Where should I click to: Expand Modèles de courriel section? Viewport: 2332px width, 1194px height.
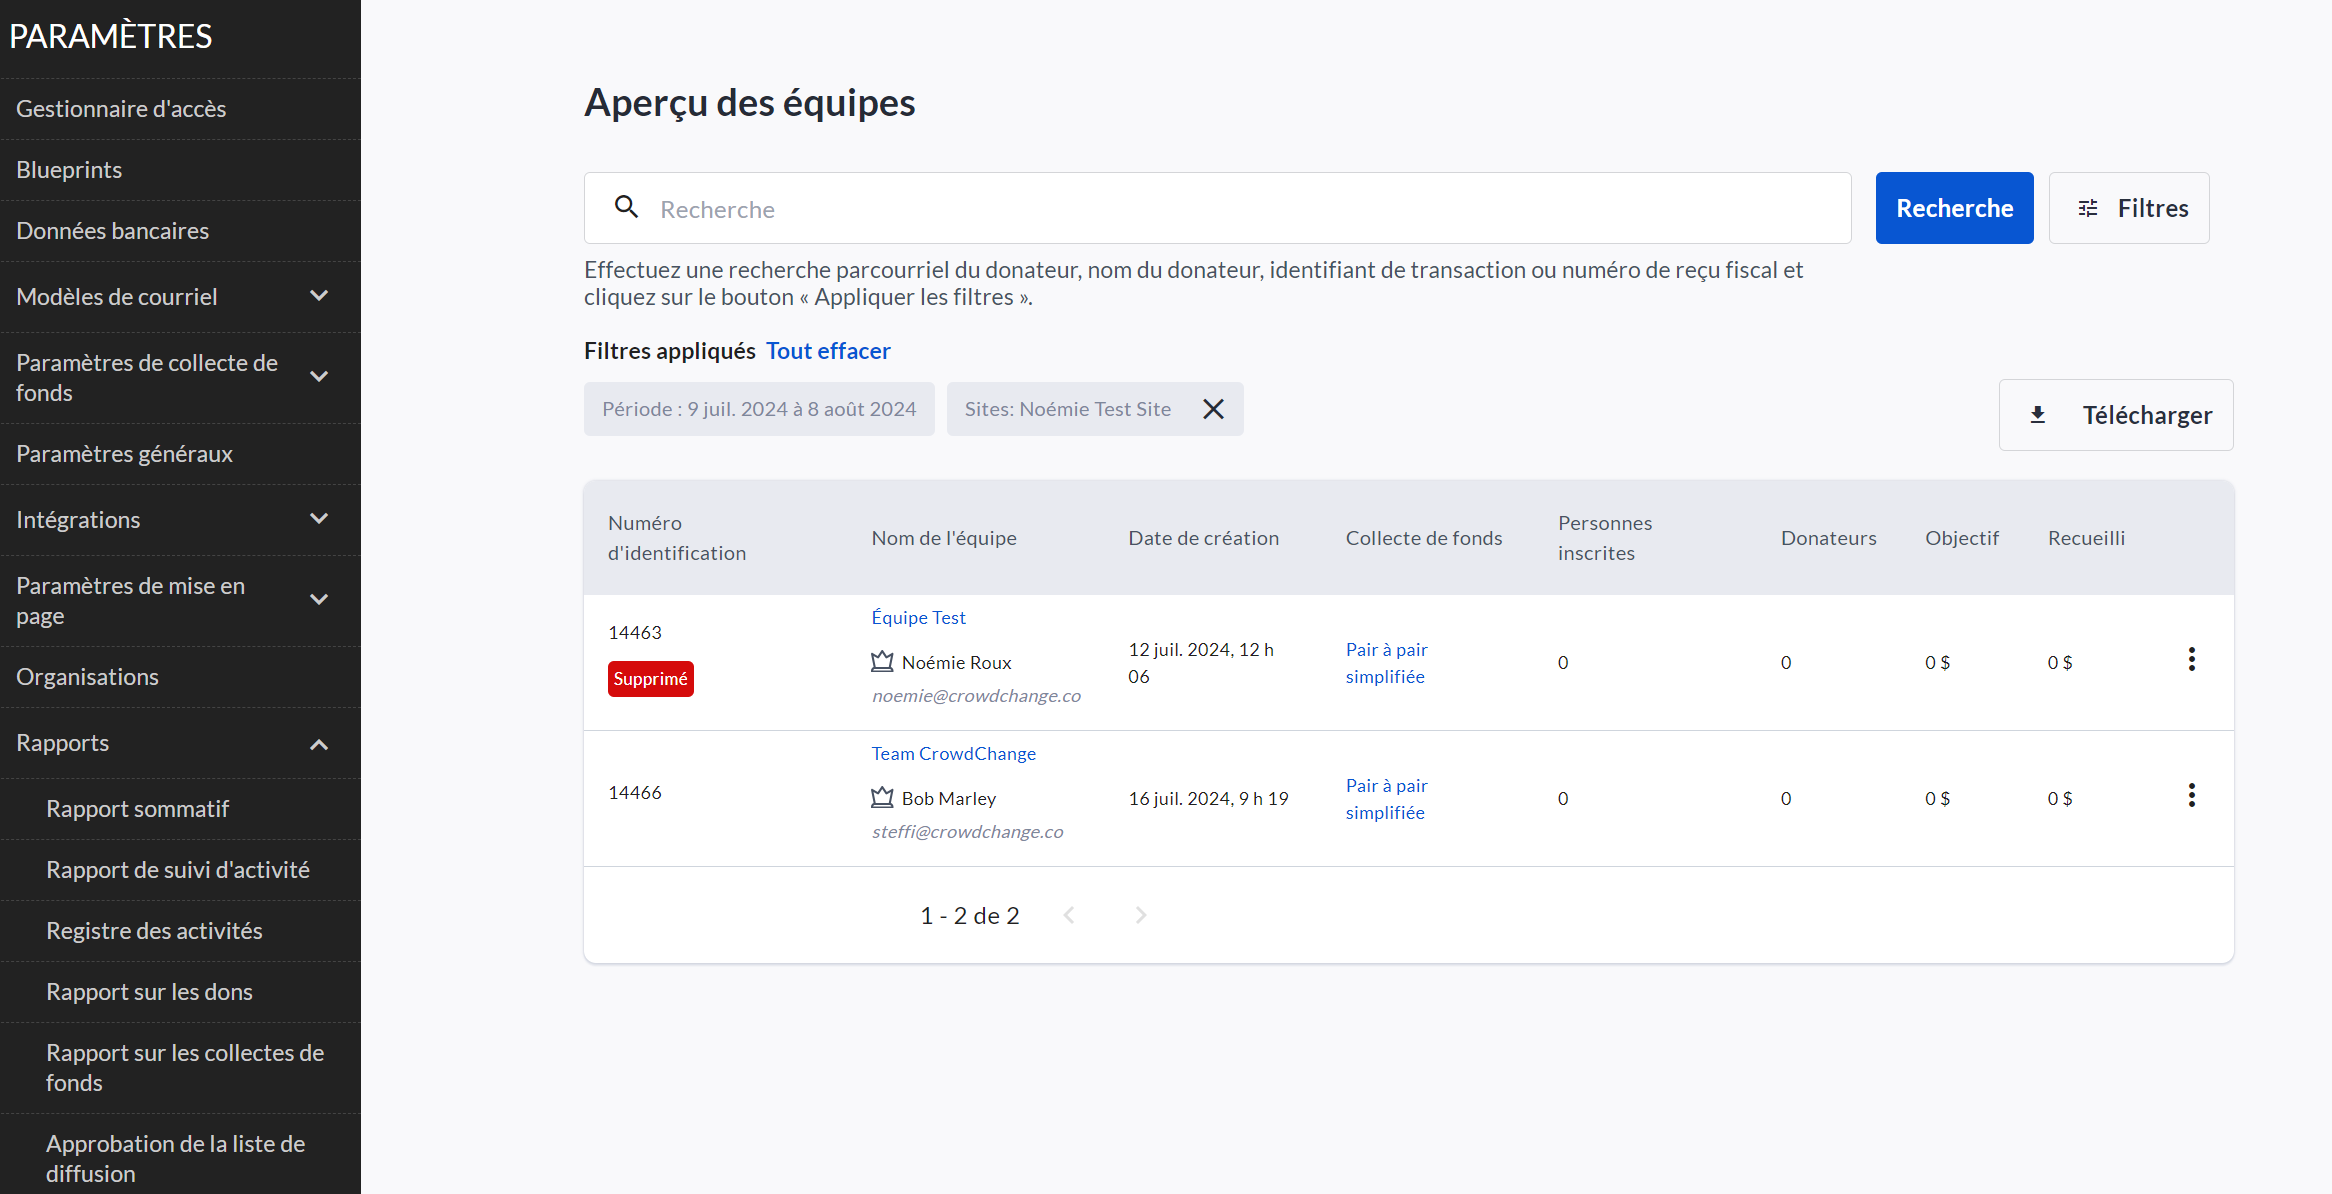tap(319, 296)
